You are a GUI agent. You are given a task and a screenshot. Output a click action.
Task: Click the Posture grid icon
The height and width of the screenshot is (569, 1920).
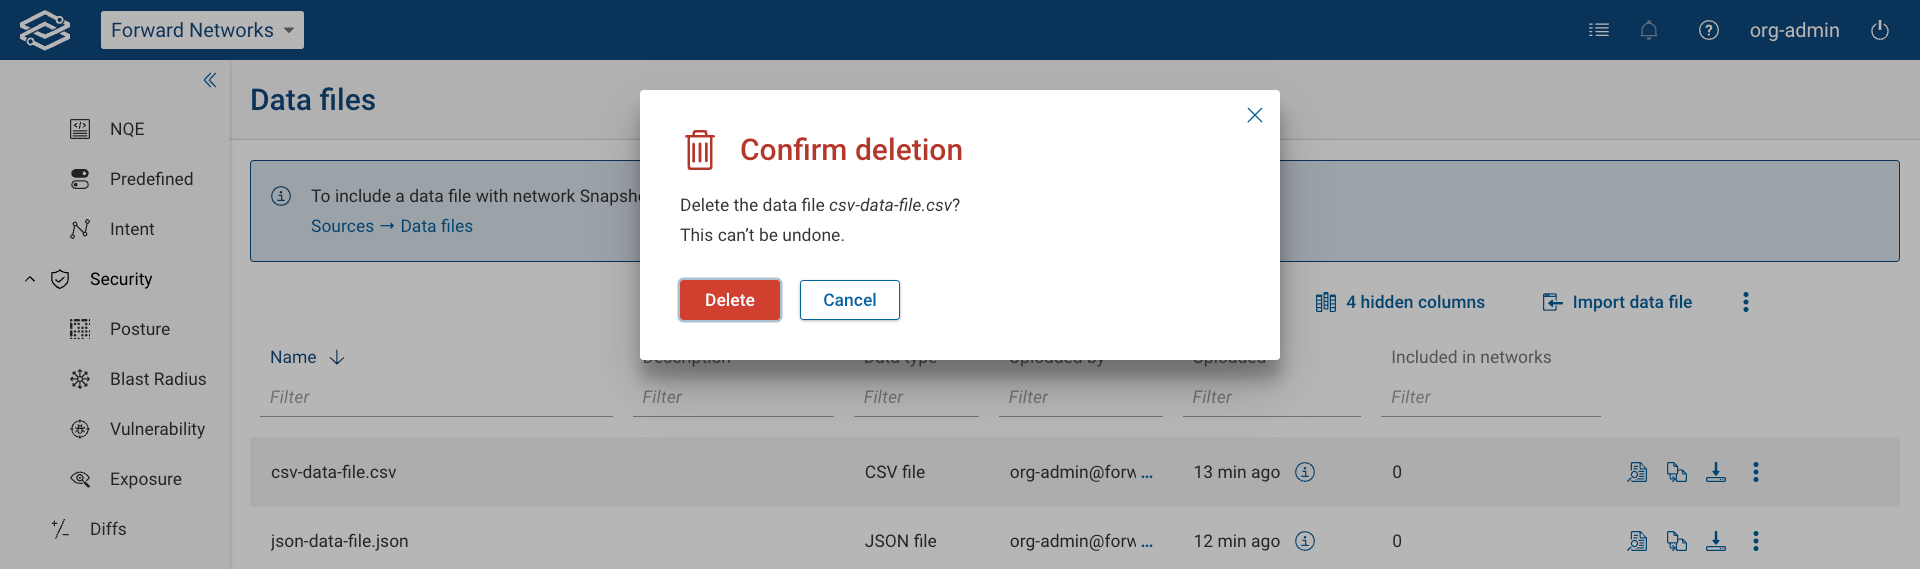tap(80, 329)
